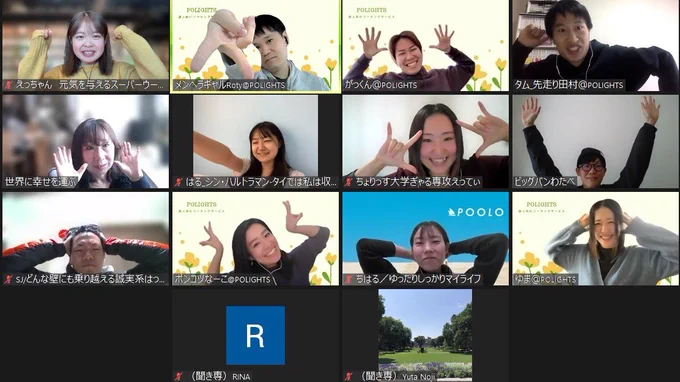
Task: Select the ポンコツなーこ@POLIGHTS video tile
Action: (255, 239)
